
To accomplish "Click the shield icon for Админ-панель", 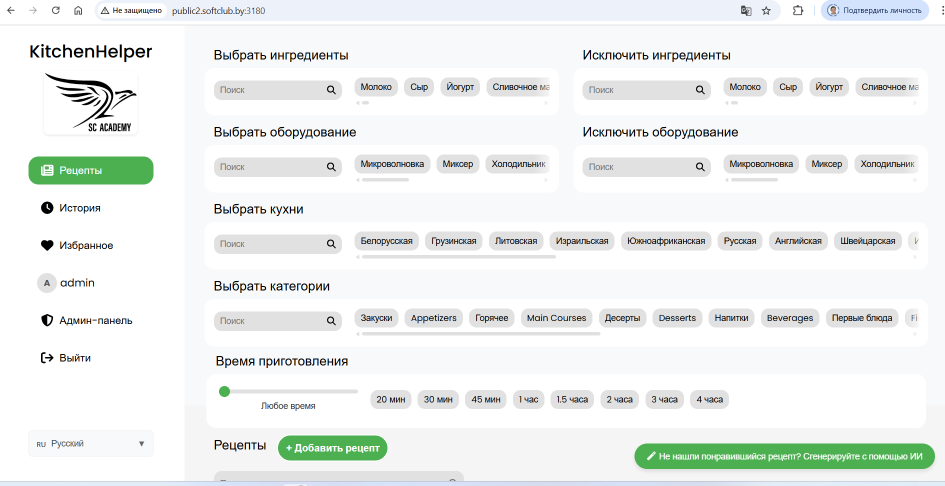I will [47, 321].
